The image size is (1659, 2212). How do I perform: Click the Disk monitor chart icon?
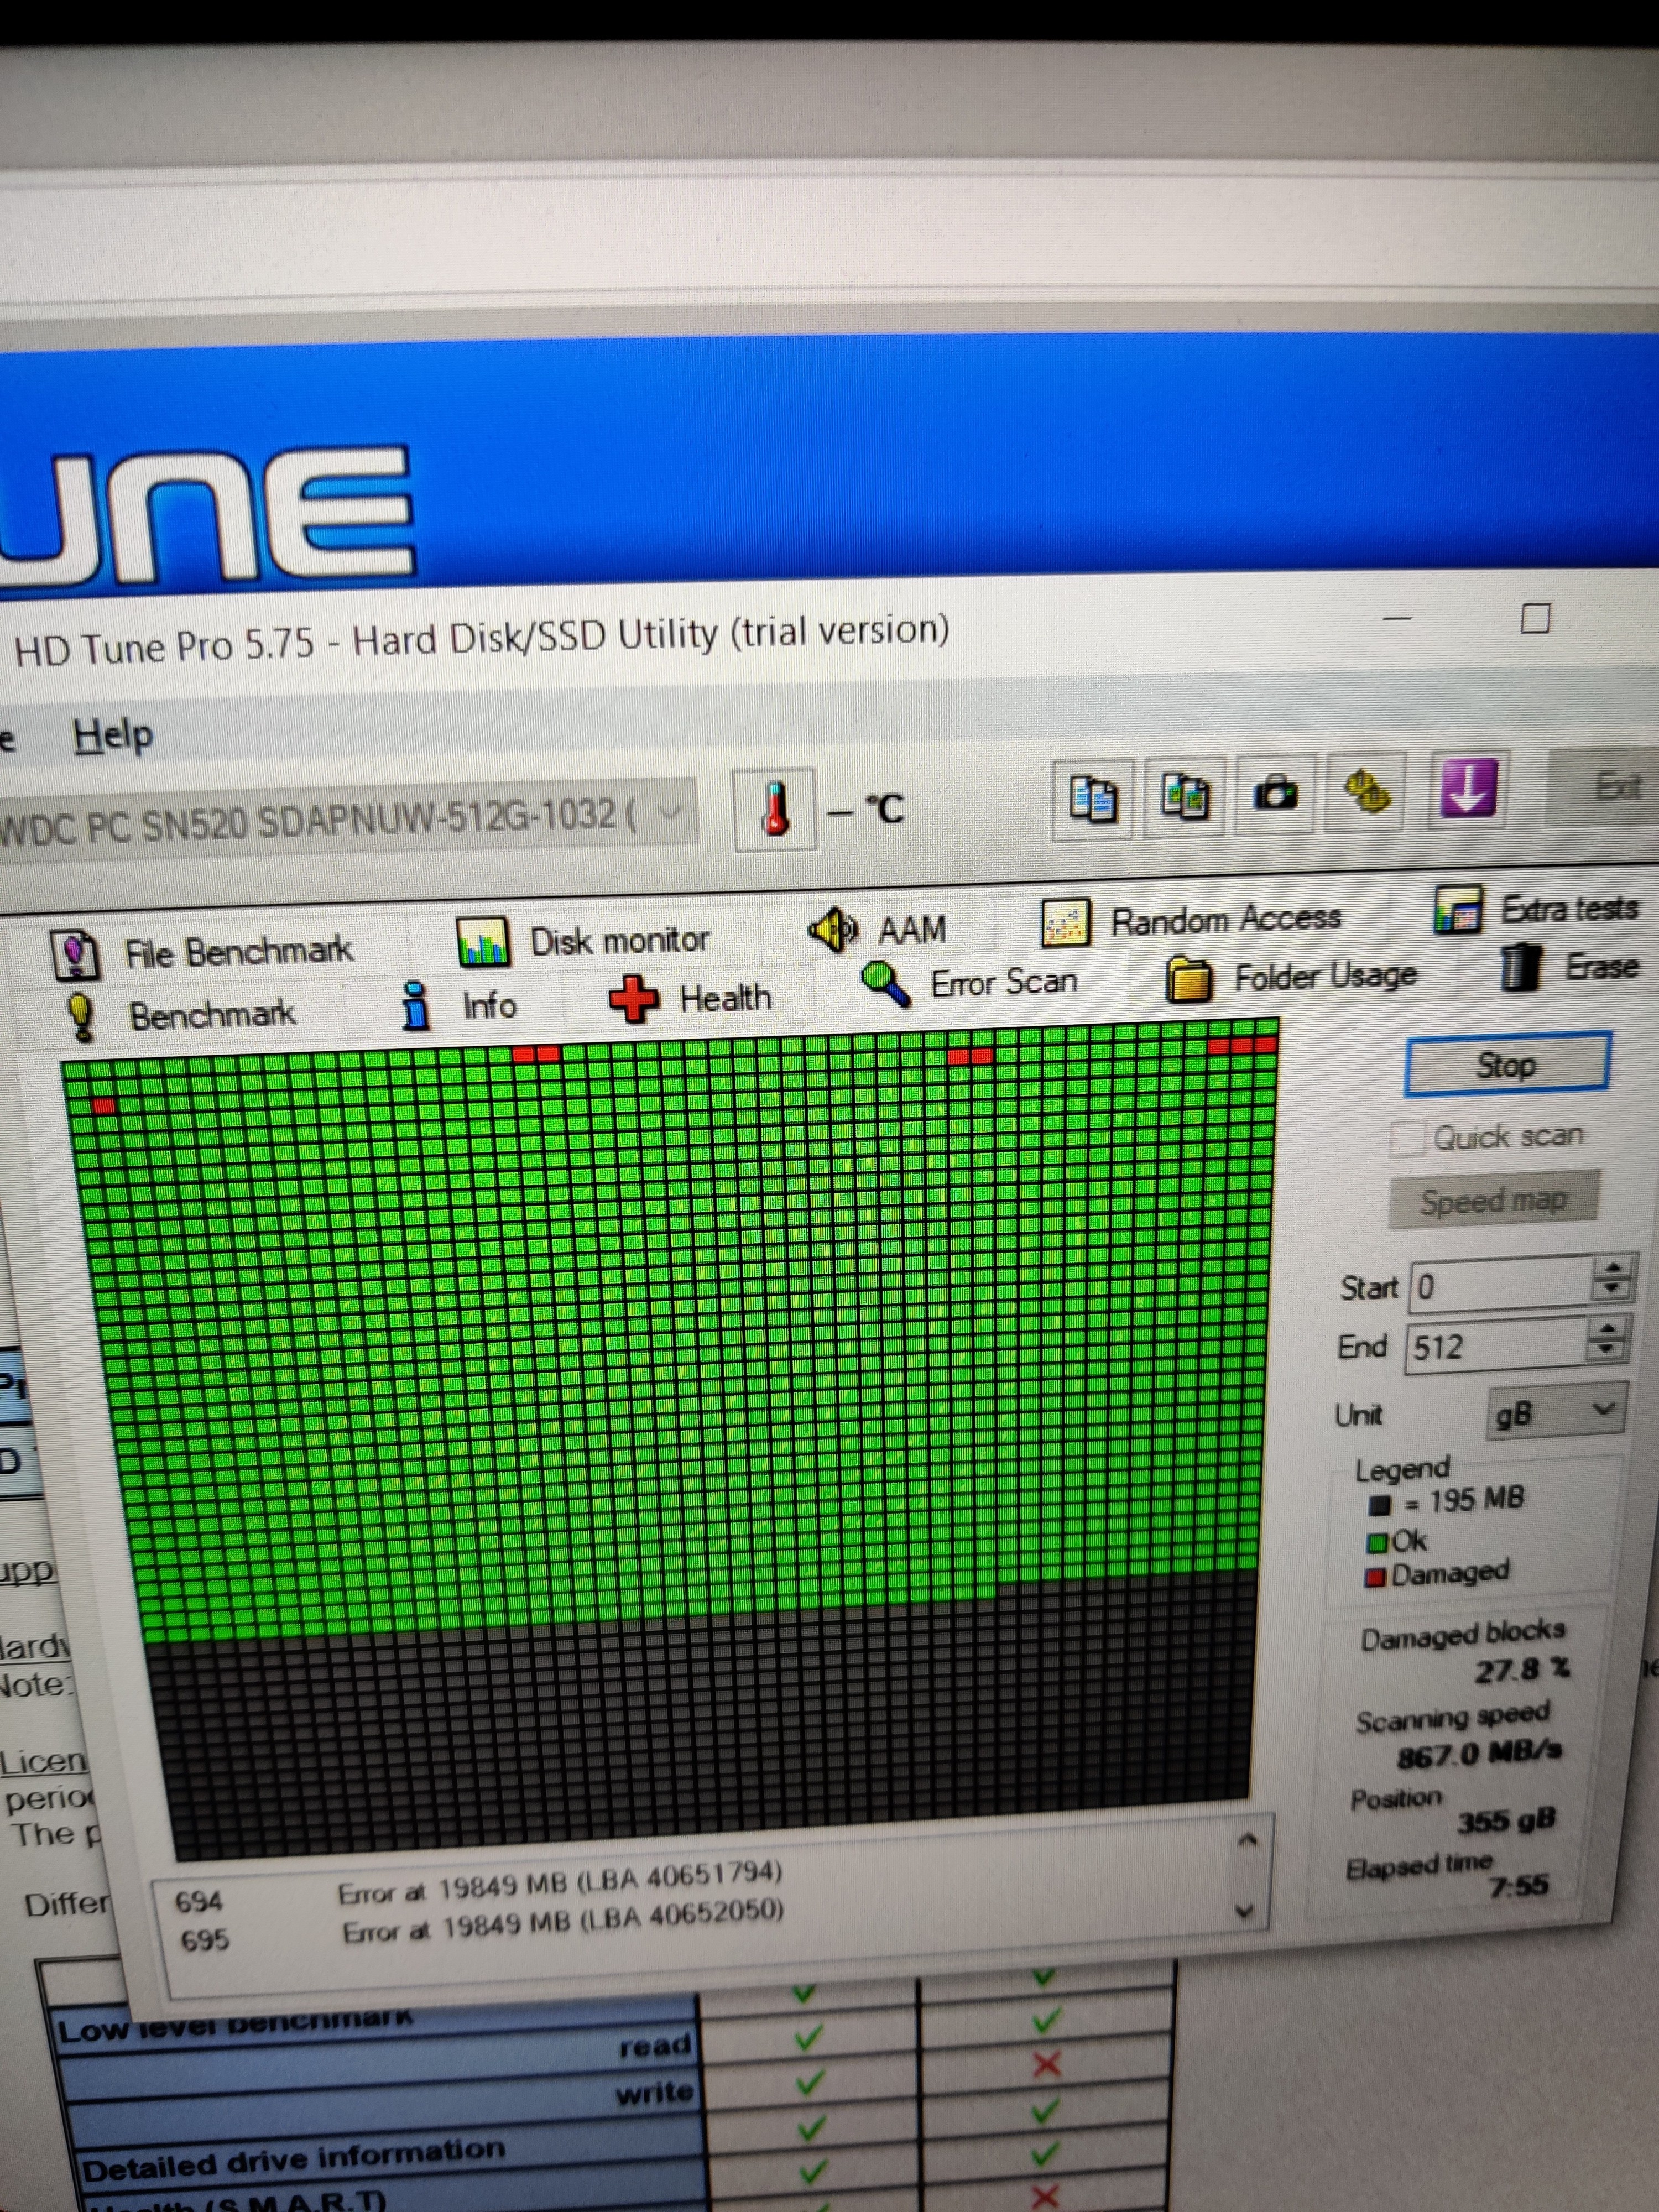coord(484,942)
